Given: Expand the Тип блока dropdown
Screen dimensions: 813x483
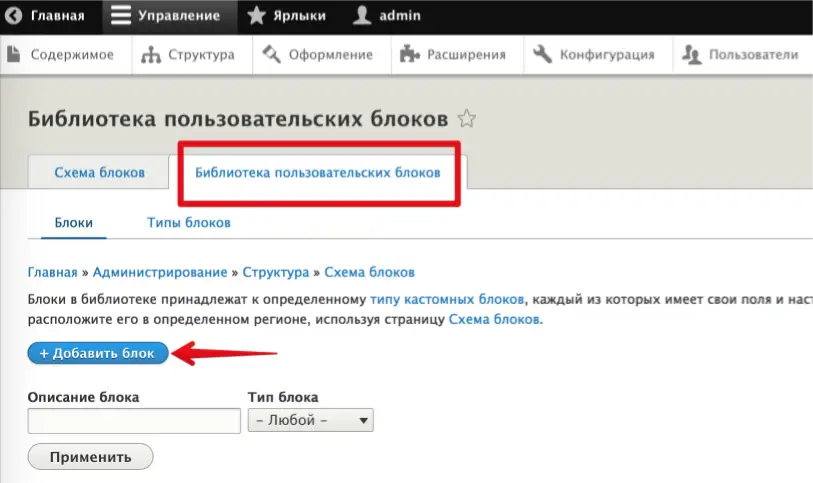Looking at the screenshot, I should [310, 421].
